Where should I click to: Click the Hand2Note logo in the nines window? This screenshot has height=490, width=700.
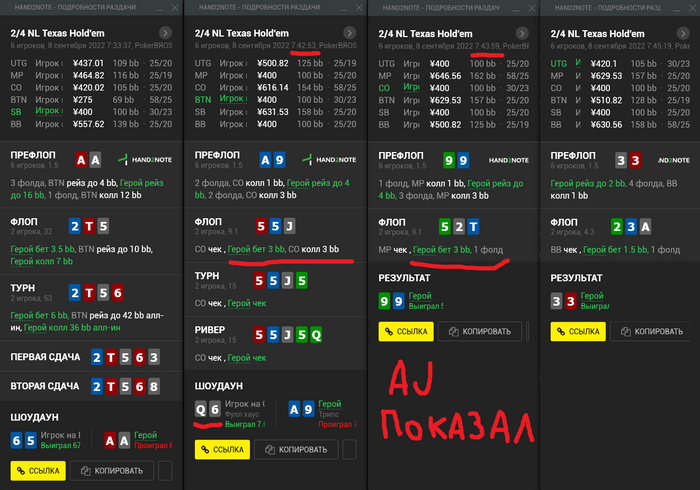[x=508, y=160]
